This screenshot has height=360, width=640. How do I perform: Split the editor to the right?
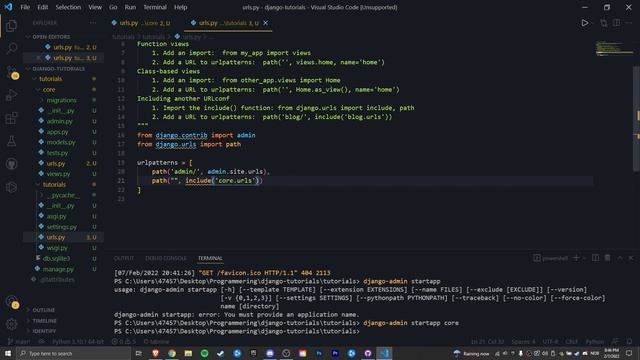(616, 23)
